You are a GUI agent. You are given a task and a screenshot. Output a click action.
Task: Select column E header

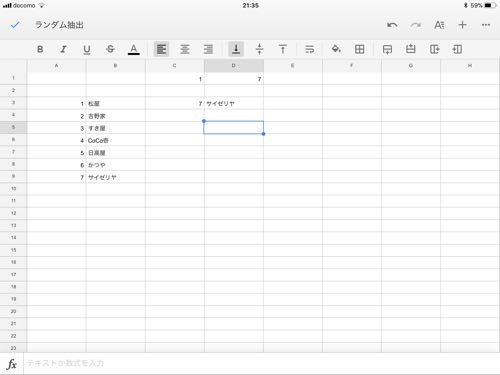[293, 66]
